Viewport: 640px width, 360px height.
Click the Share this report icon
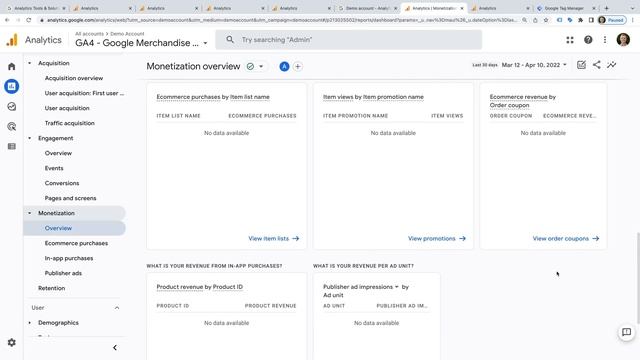click(x=596, y=64)
